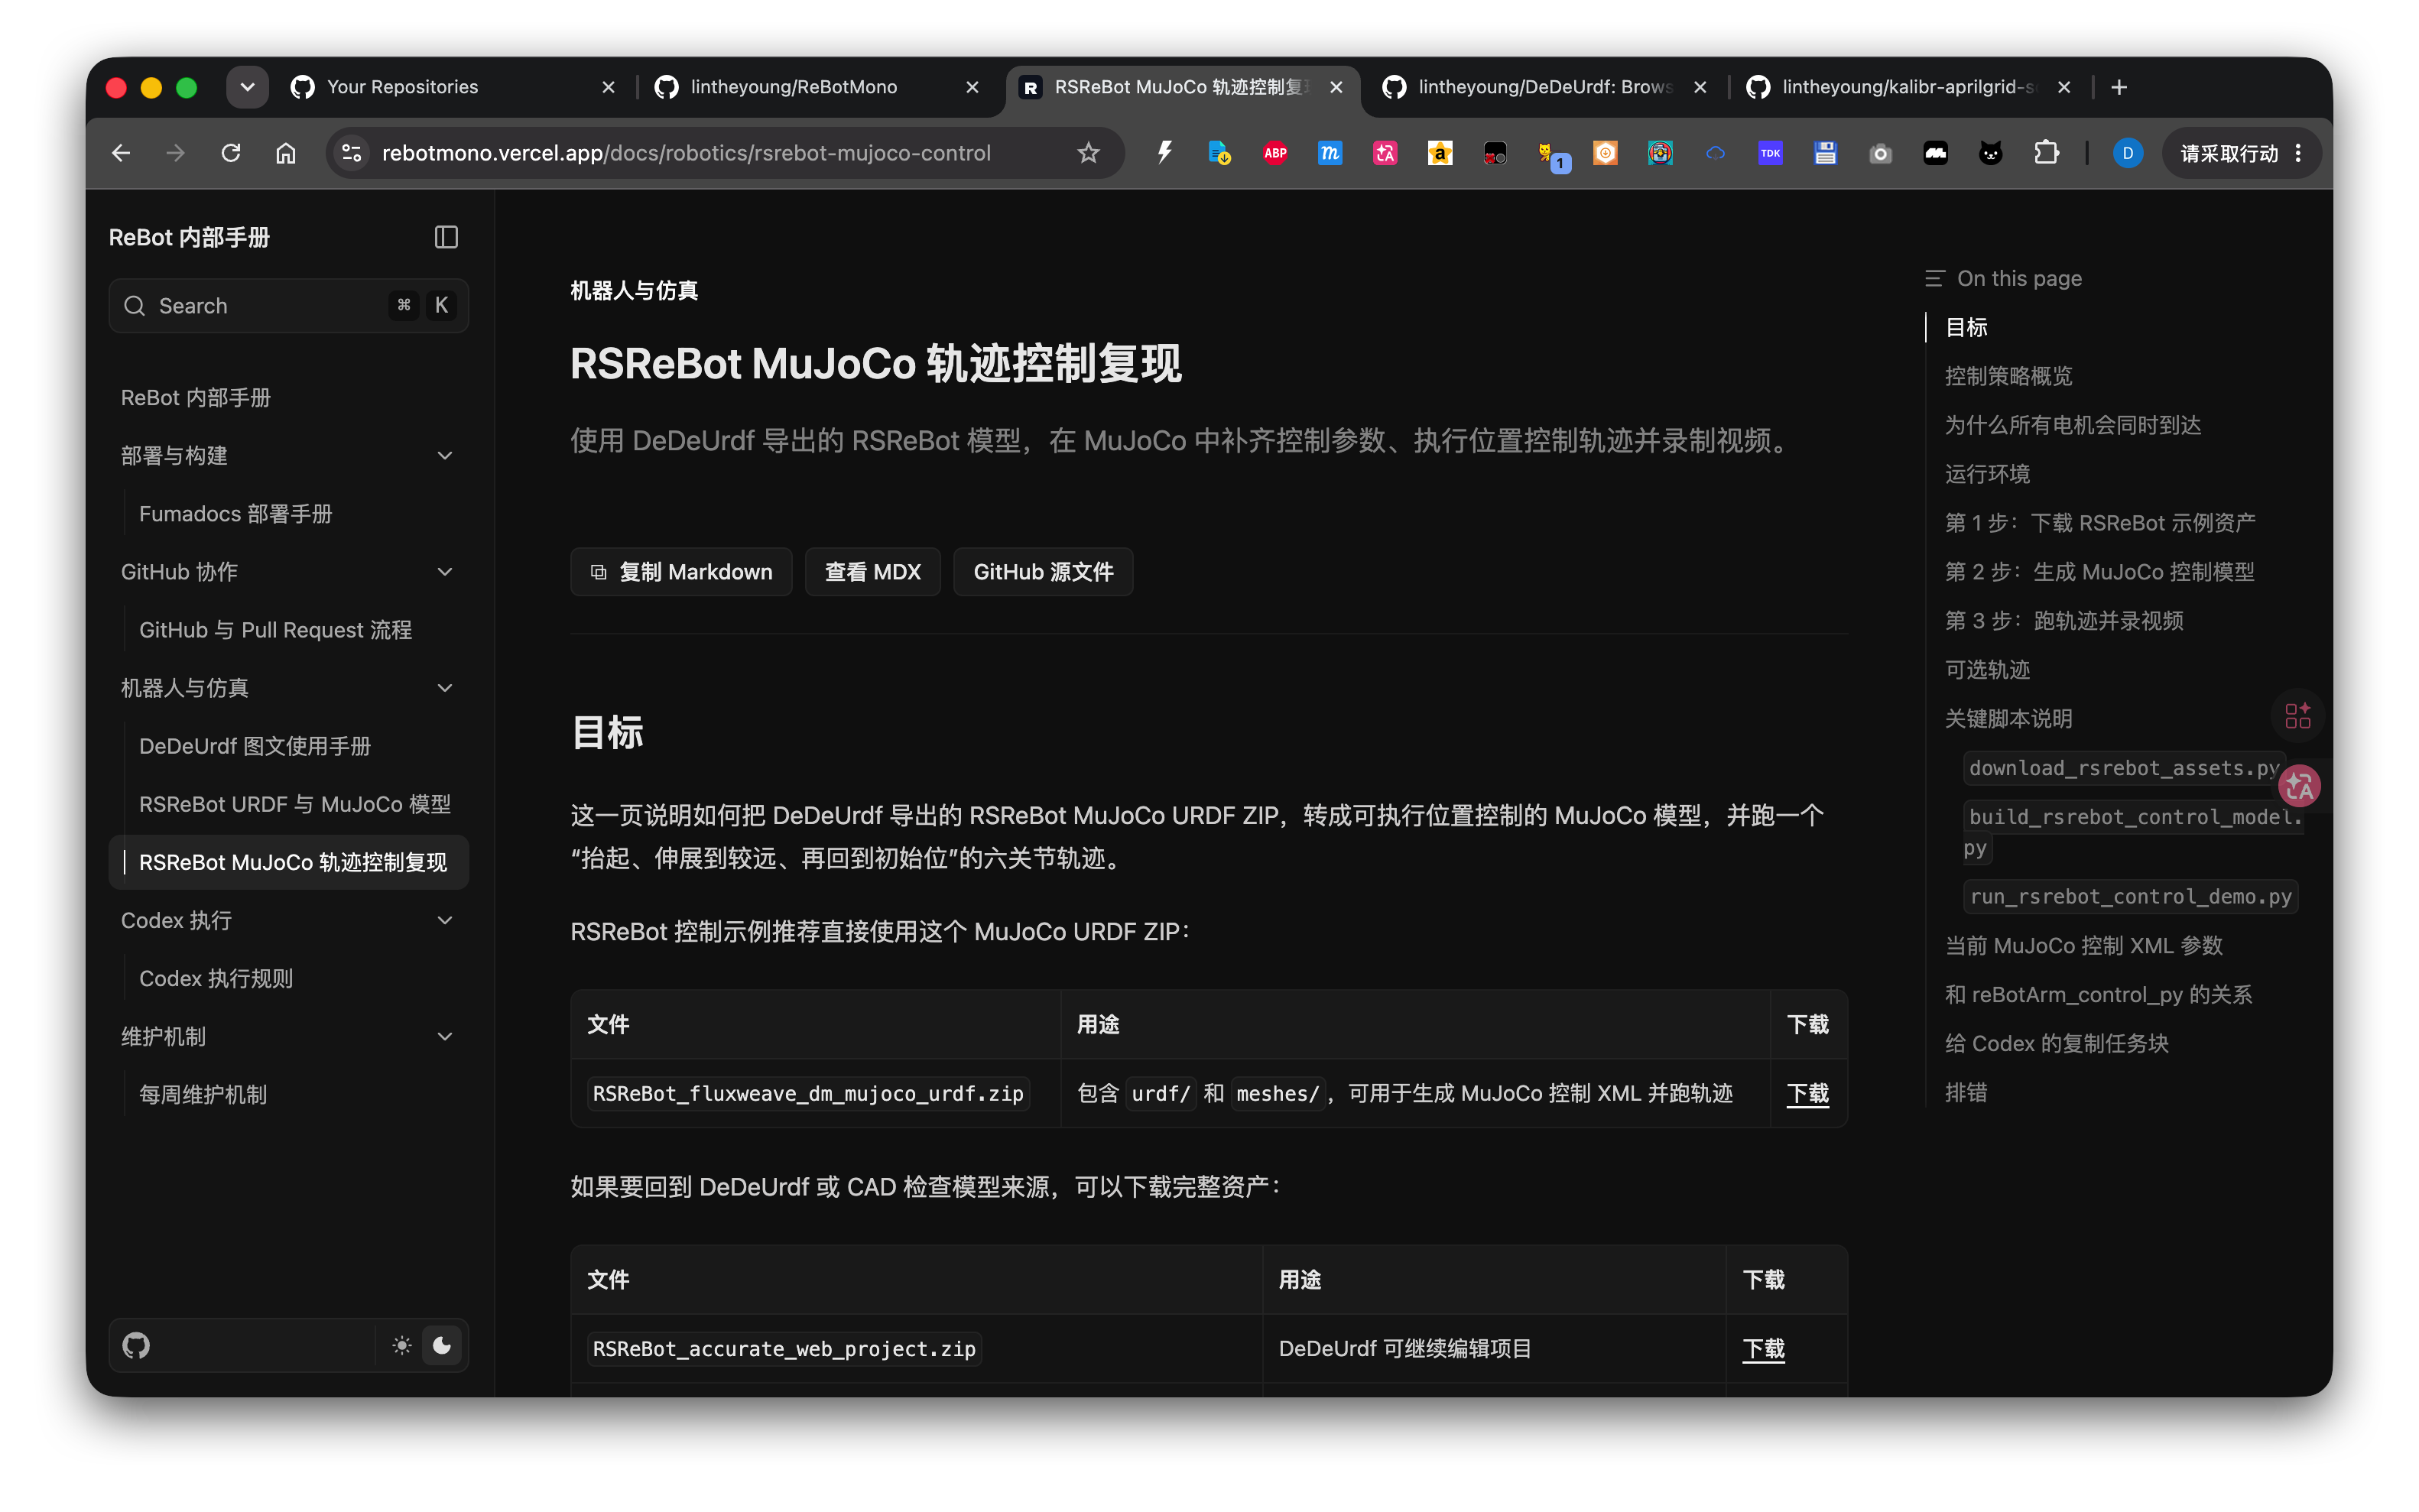Click the blue 'm' extension icon

[1330, 153]
